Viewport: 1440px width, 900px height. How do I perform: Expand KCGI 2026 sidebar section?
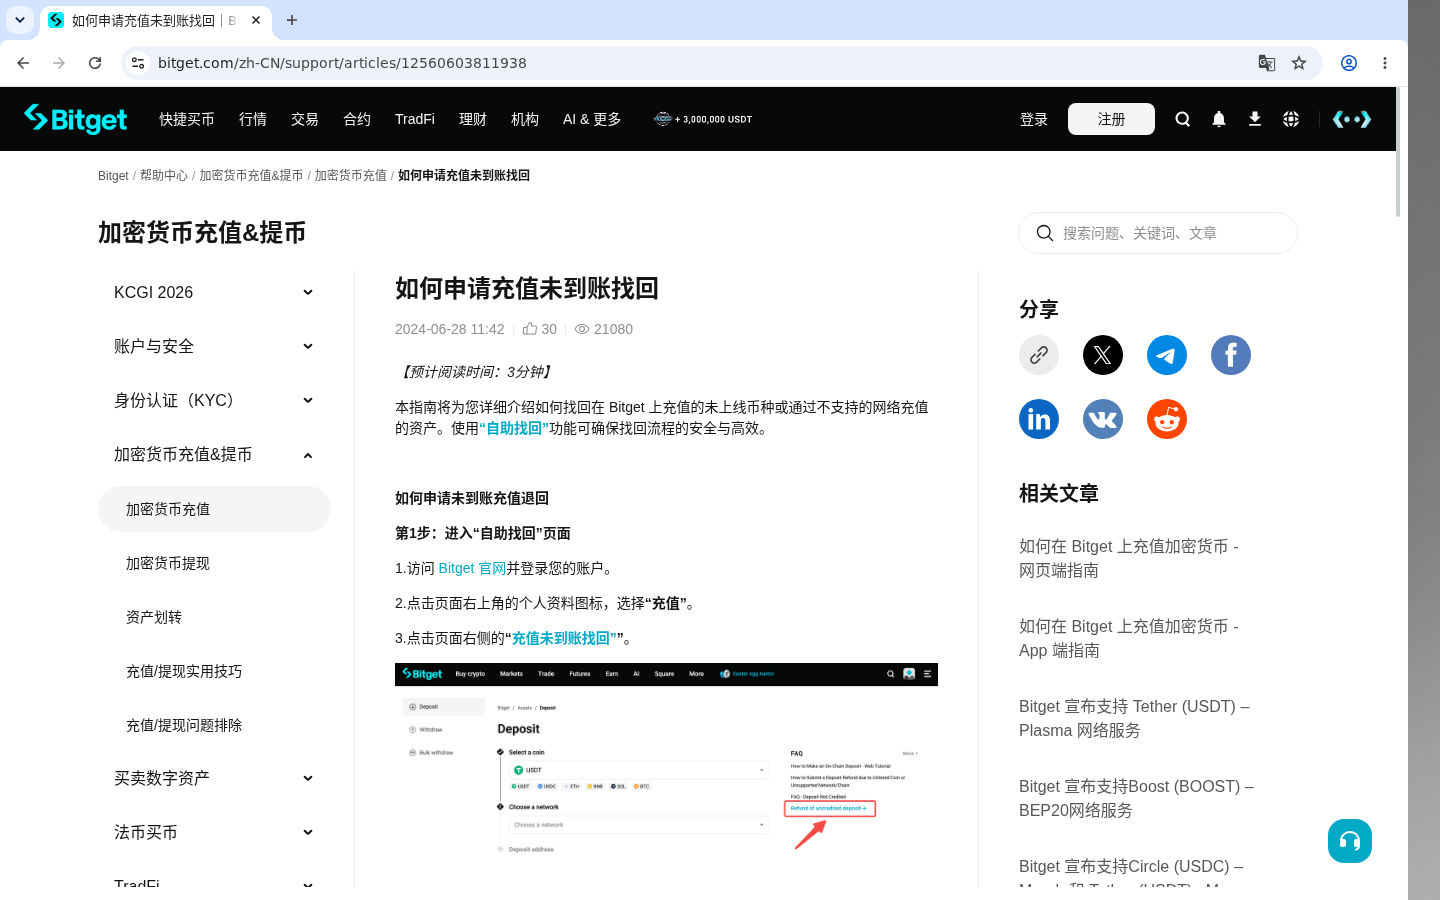tap(214, 292)
